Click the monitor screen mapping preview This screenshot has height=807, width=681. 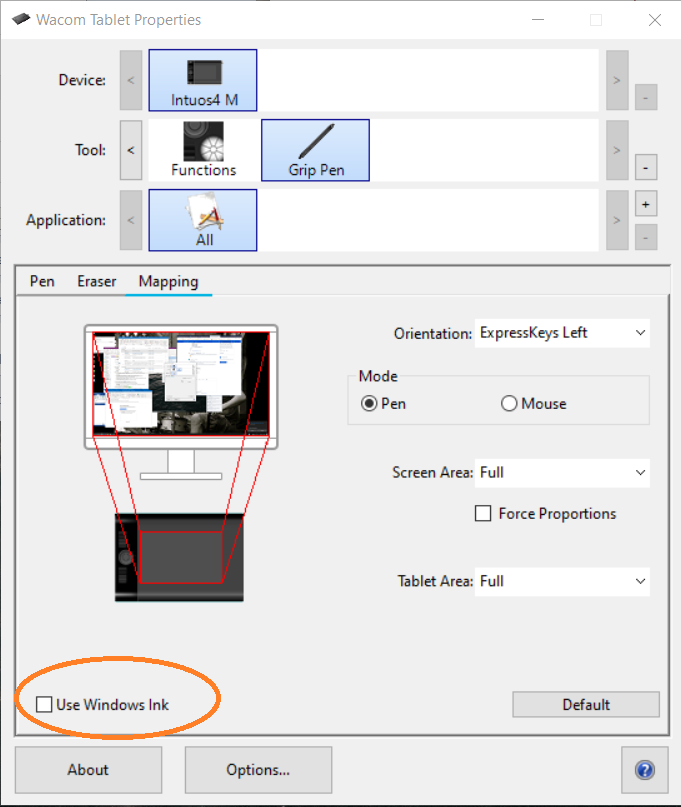pyautogui.click(x=181, y=384)
